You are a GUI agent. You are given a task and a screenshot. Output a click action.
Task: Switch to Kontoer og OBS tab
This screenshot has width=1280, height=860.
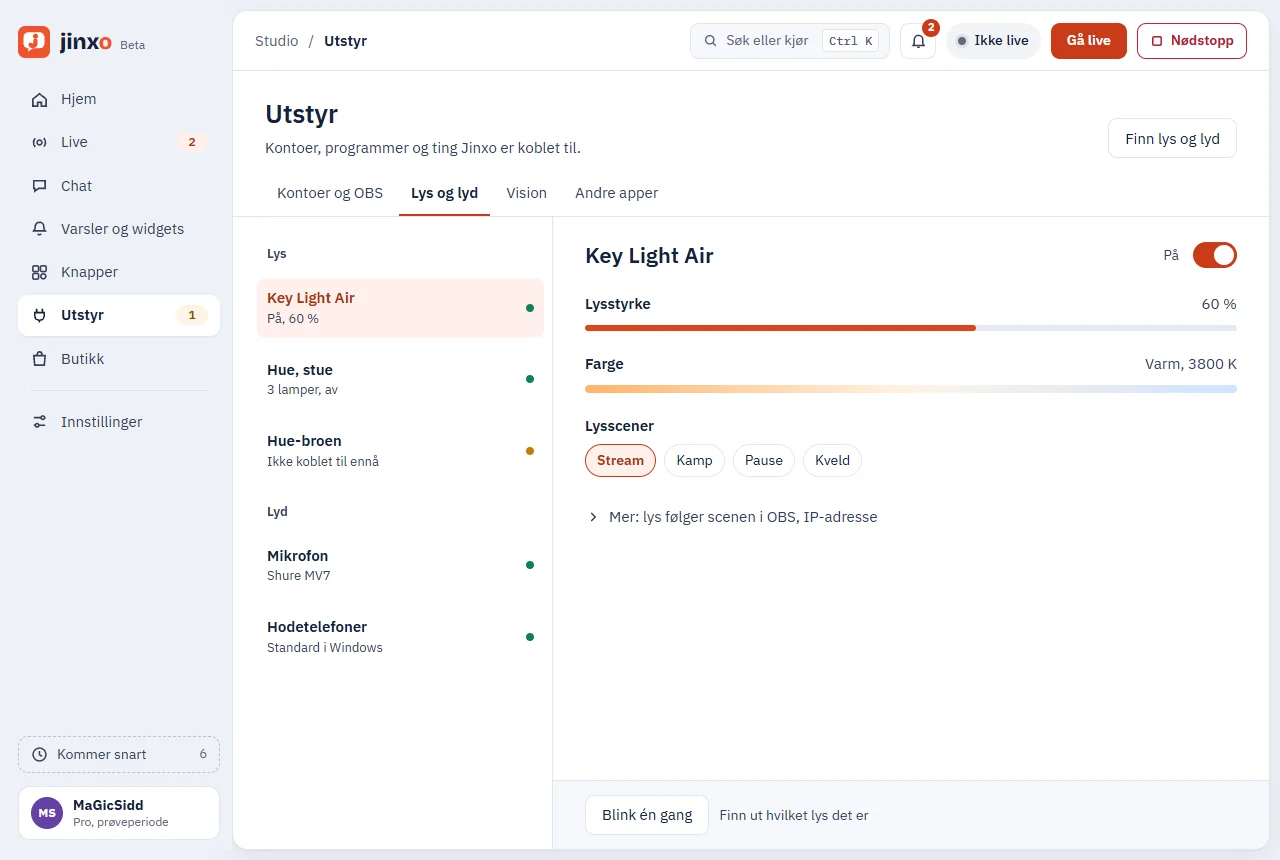[330, 193]
